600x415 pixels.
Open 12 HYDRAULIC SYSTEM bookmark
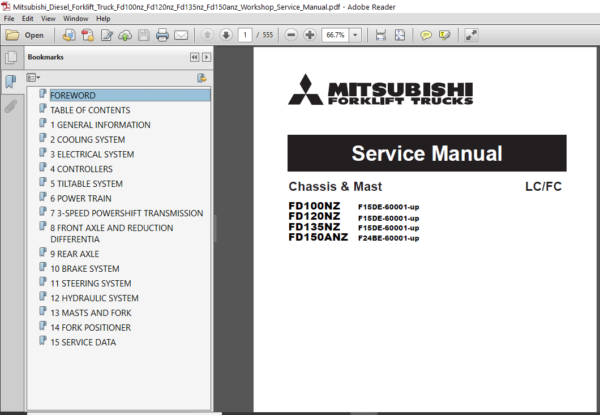pos(95,298)
